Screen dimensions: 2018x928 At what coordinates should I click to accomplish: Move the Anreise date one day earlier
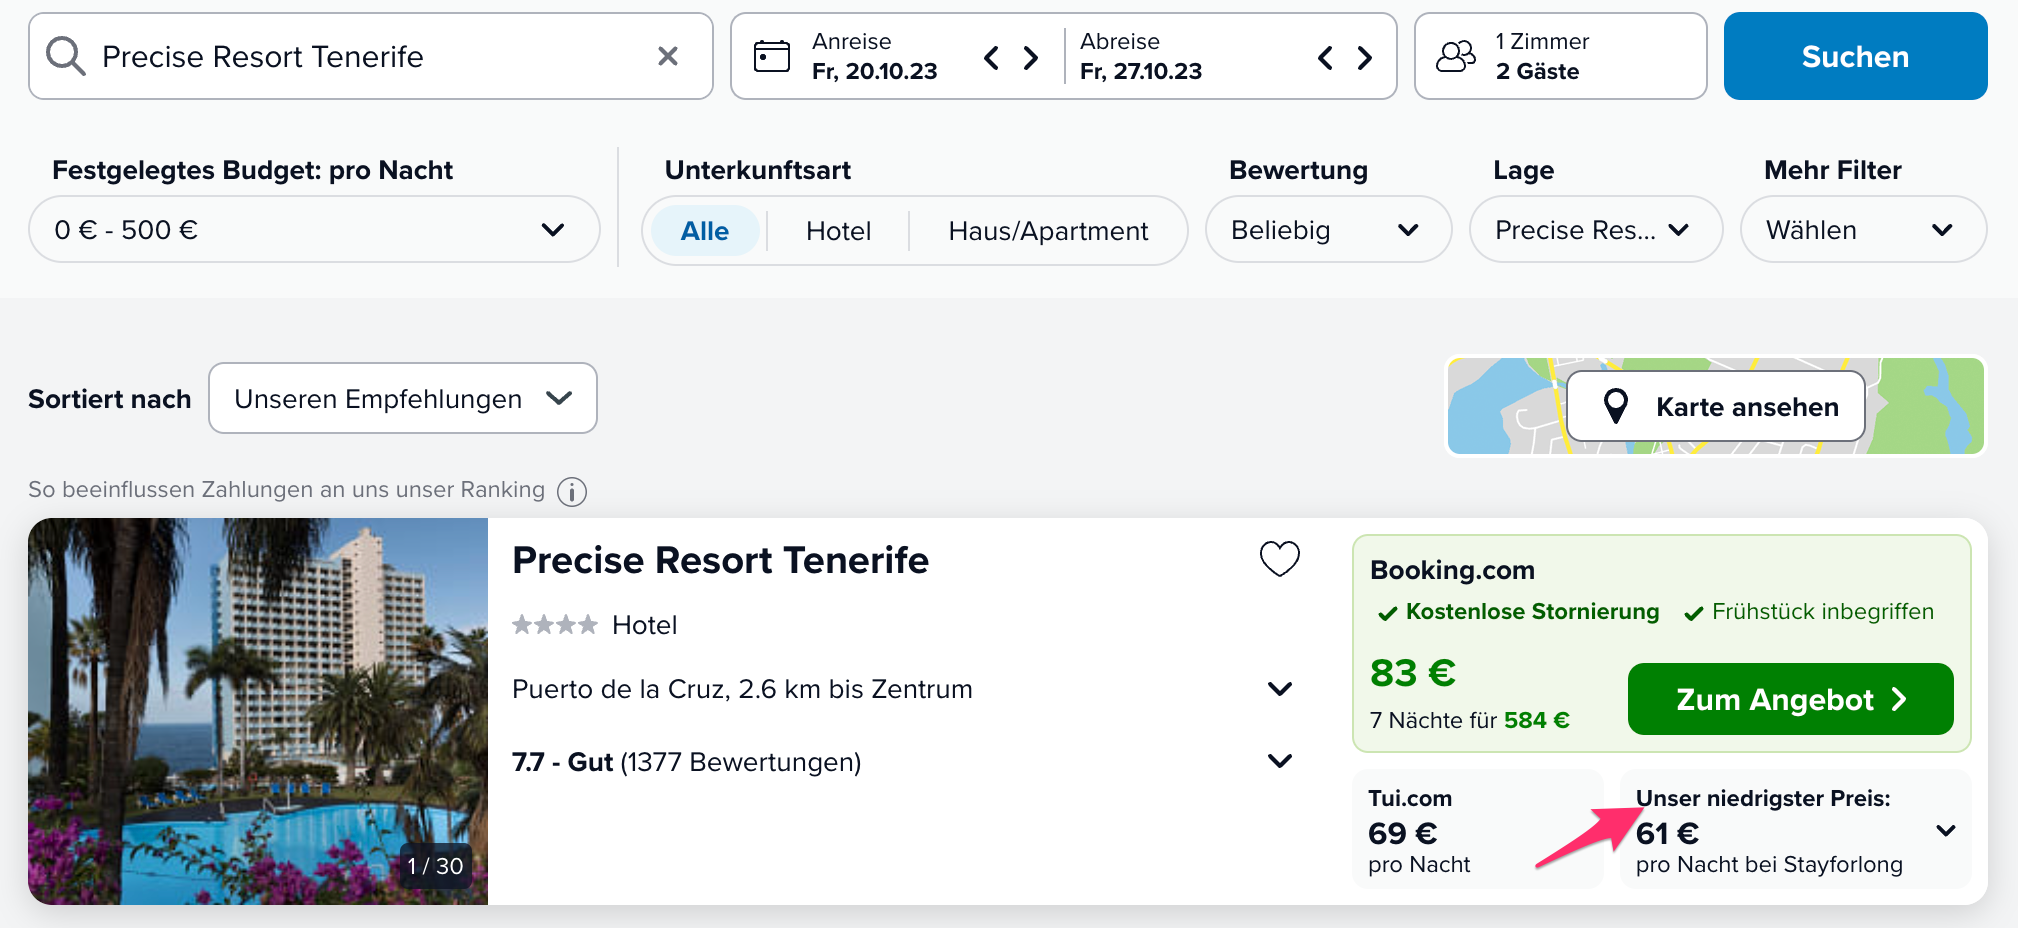tap(991, 57)
